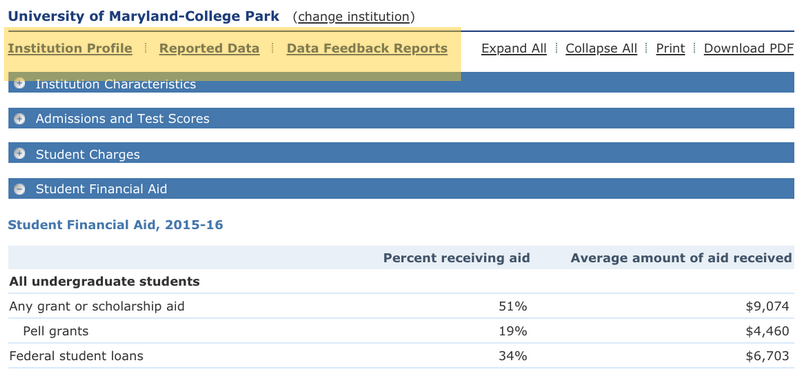Click the minus icon beside Student Financial Aid
The image size is (800, 370).
[x=19, y=189]
